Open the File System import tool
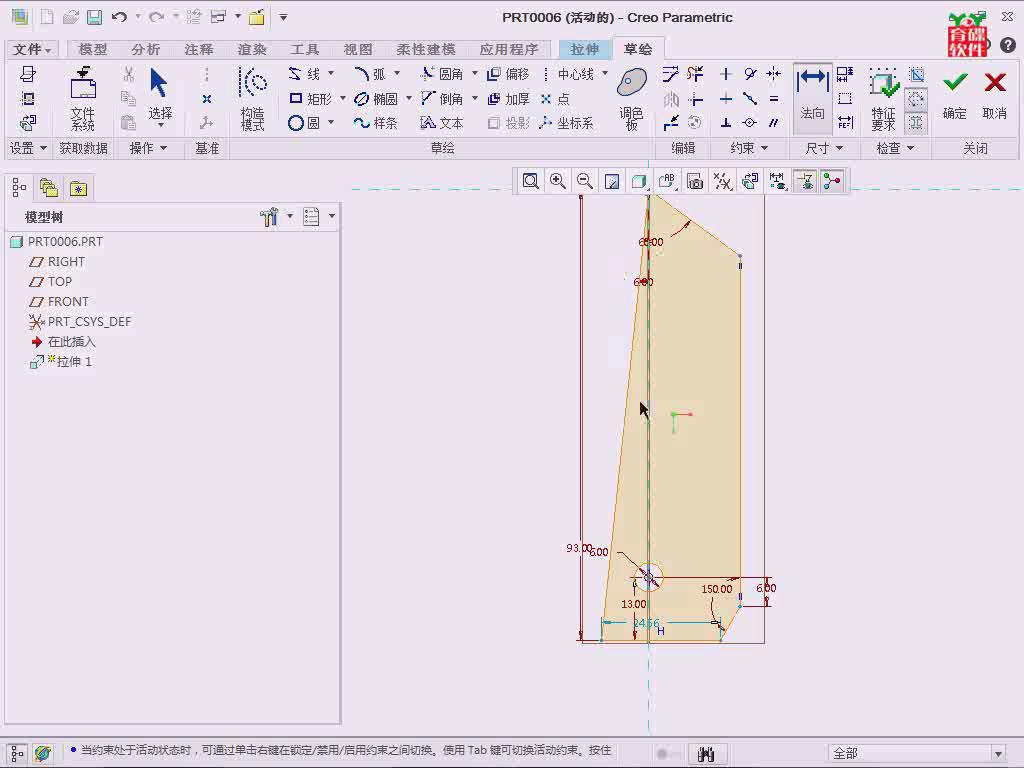 point(83,98)
